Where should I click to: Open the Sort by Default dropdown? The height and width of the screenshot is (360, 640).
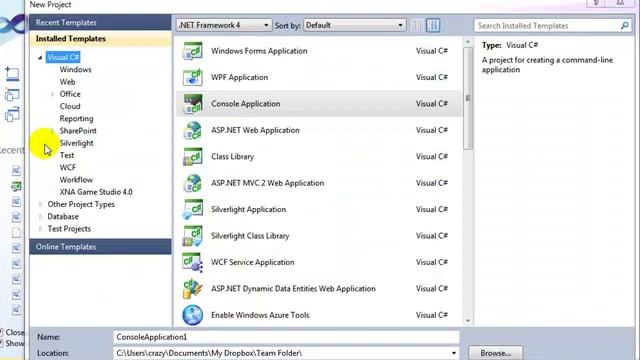355,25
